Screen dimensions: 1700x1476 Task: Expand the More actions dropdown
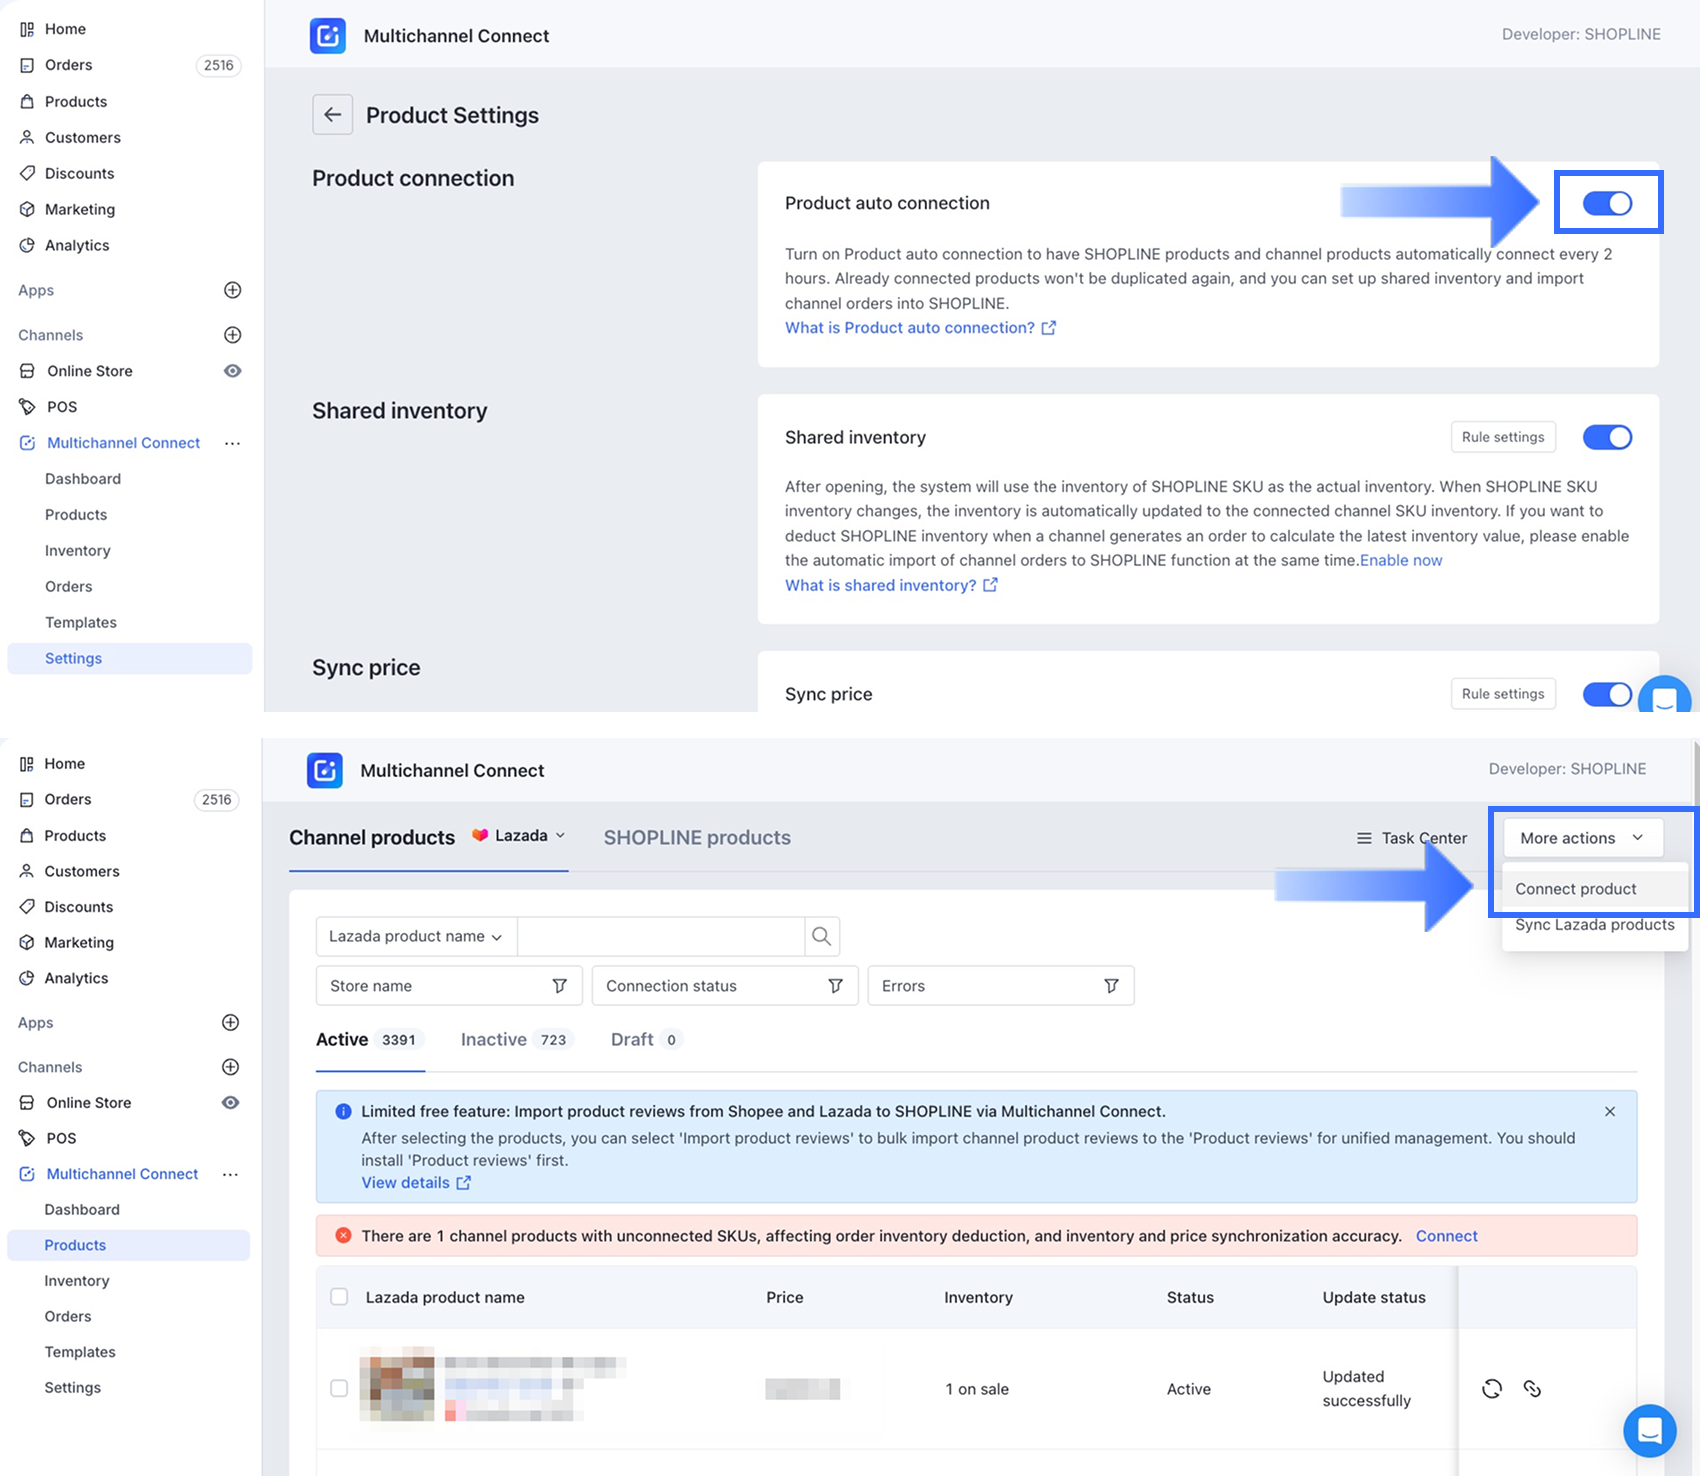point(1583,838)
